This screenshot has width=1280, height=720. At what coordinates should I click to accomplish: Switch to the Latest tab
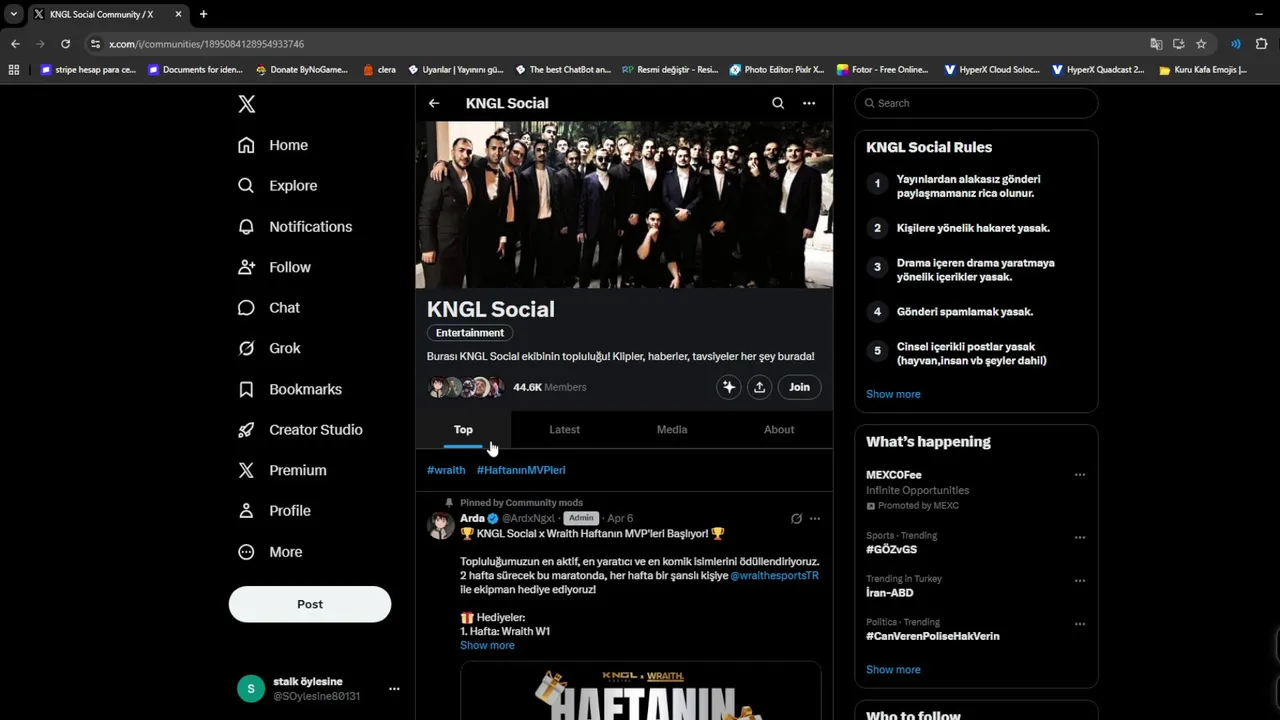[564, 429]
